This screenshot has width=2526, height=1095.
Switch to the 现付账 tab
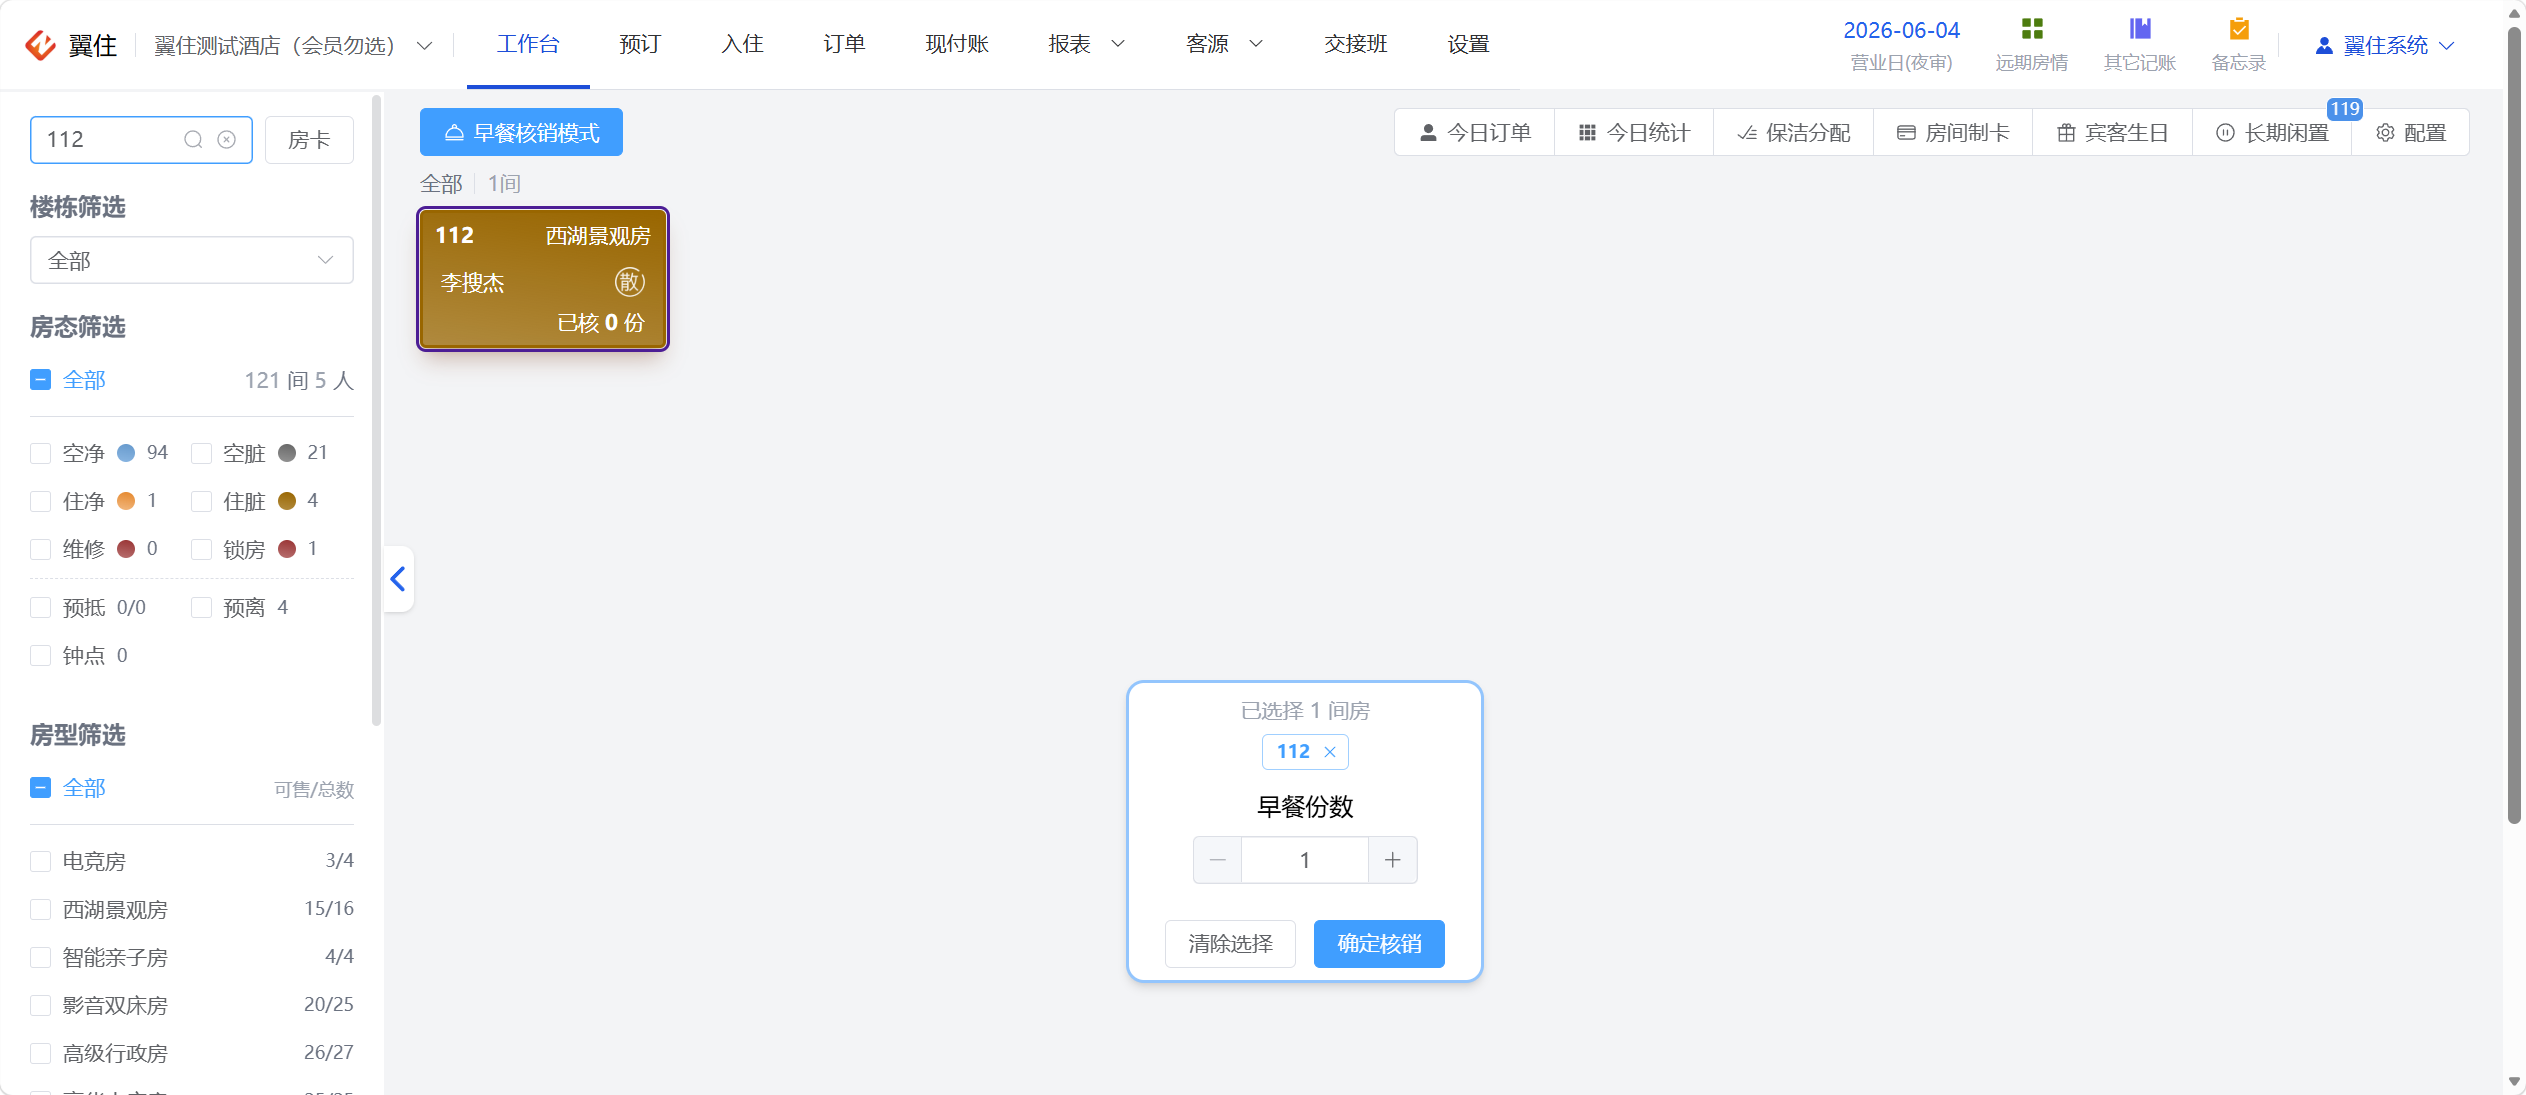[957, 44]
